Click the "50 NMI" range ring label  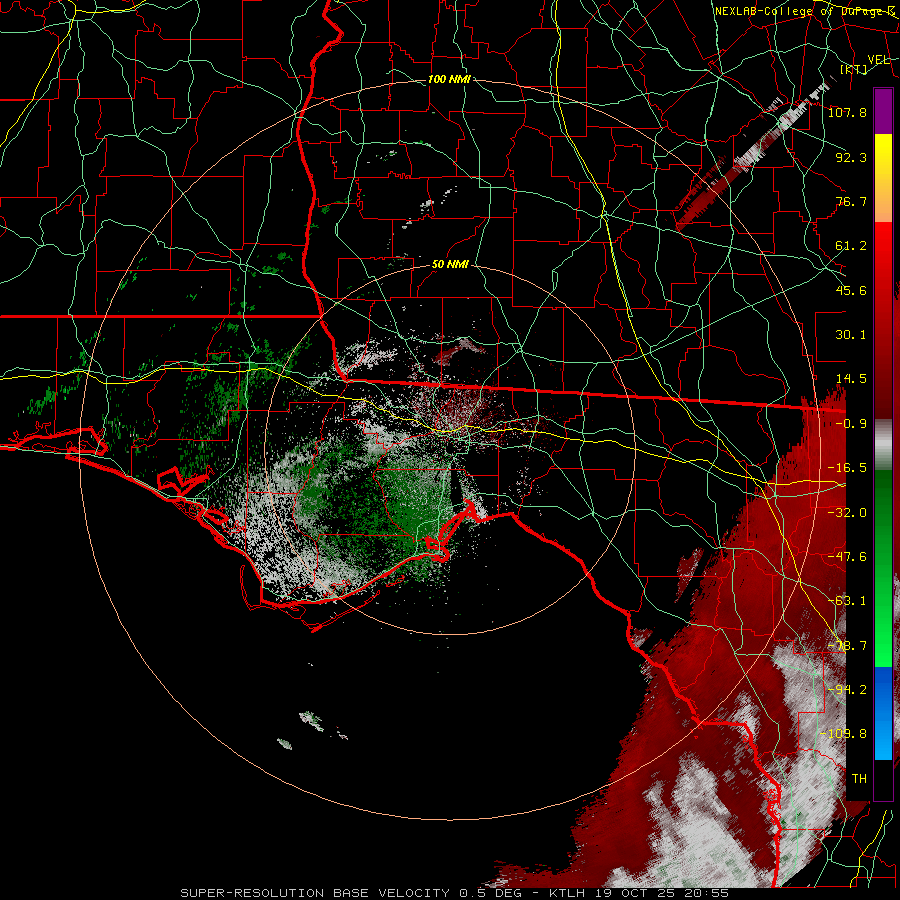[x=450, y=264]
